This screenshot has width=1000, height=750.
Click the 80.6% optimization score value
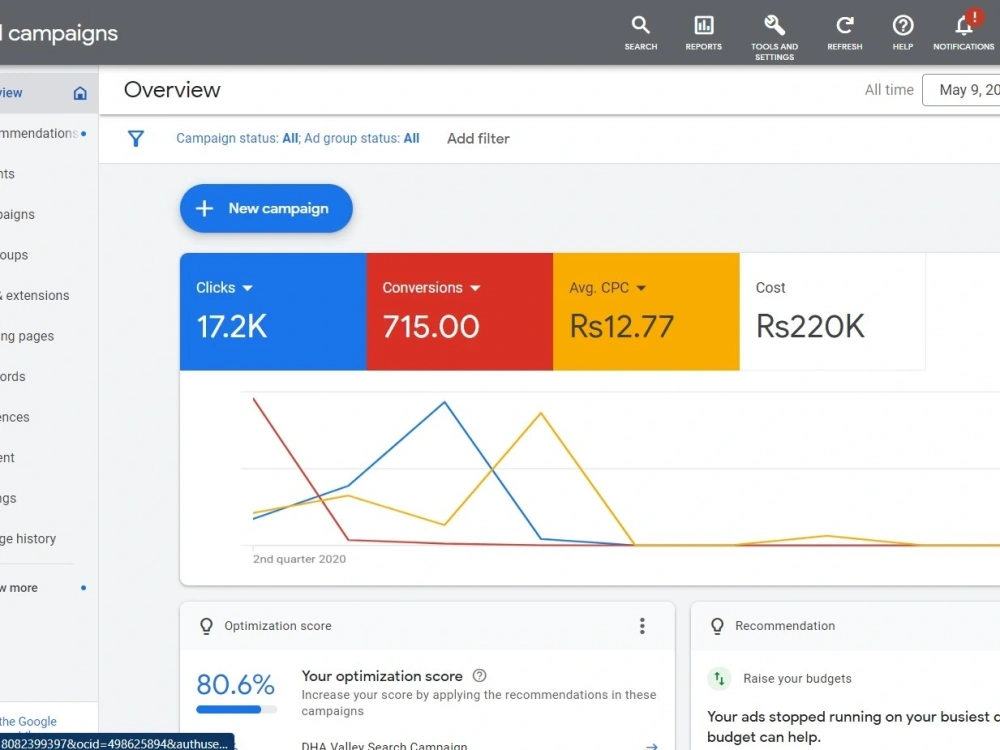click(235, 684)
